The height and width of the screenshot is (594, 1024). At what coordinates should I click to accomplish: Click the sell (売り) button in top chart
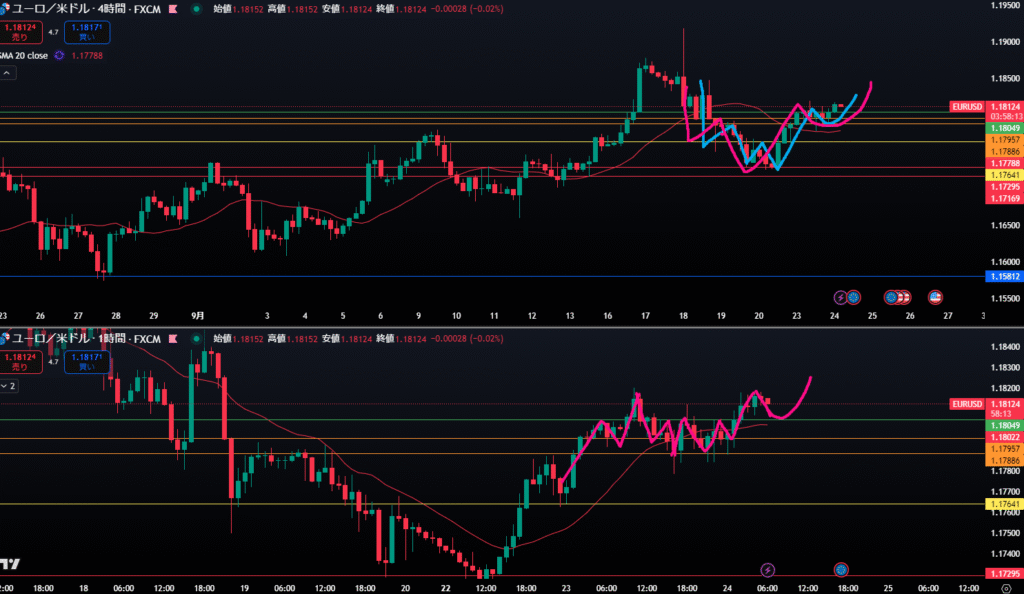(x=20, y=32)
